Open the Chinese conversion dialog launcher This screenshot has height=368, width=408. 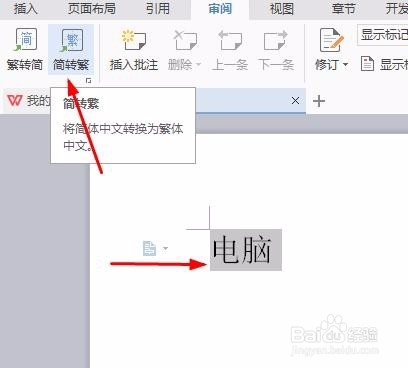88,80
